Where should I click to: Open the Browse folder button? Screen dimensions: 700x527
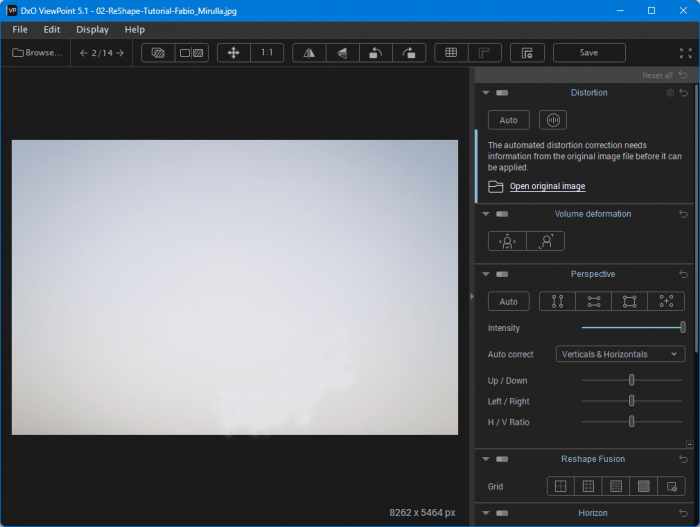(37, 53)
